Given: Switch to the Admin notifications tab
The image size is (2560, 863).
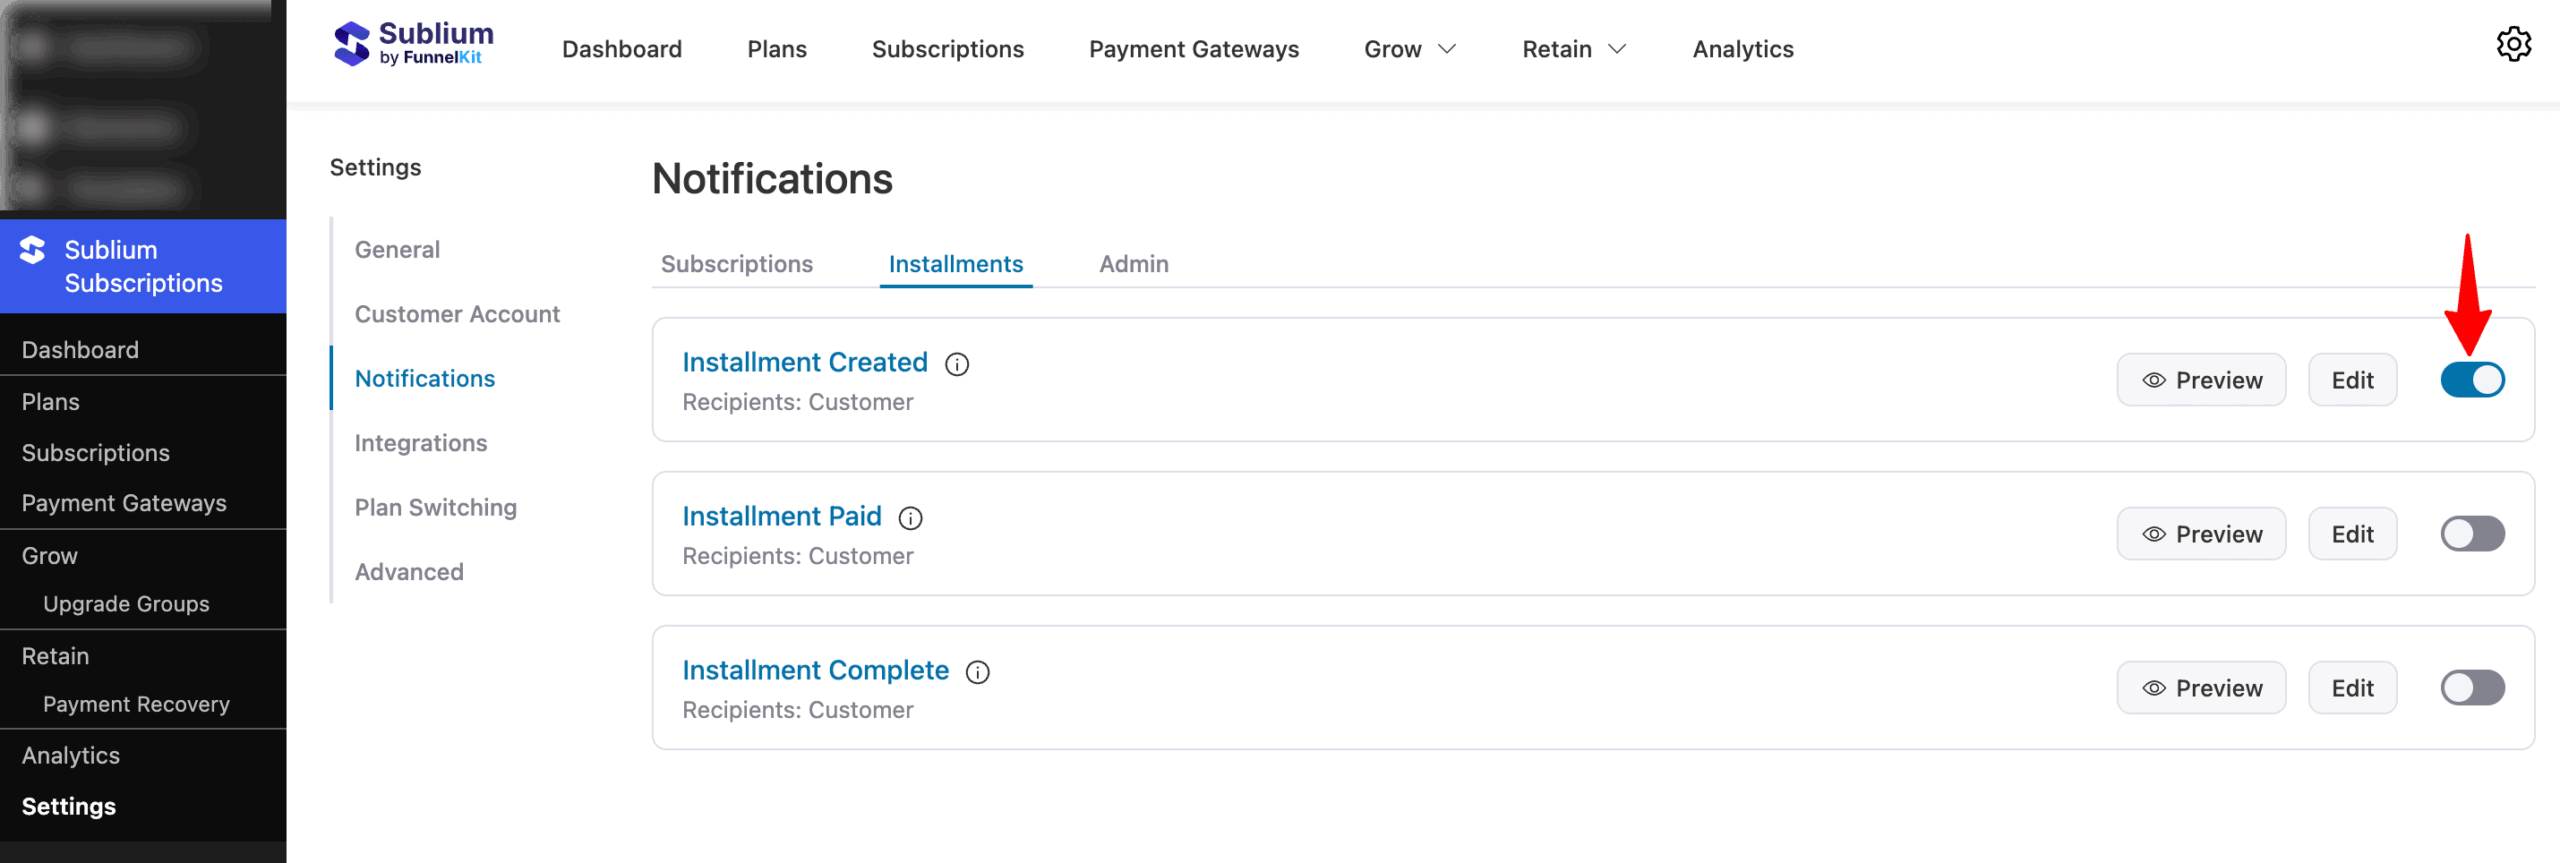Looking at the screenshot, I should coord(1133,263).
